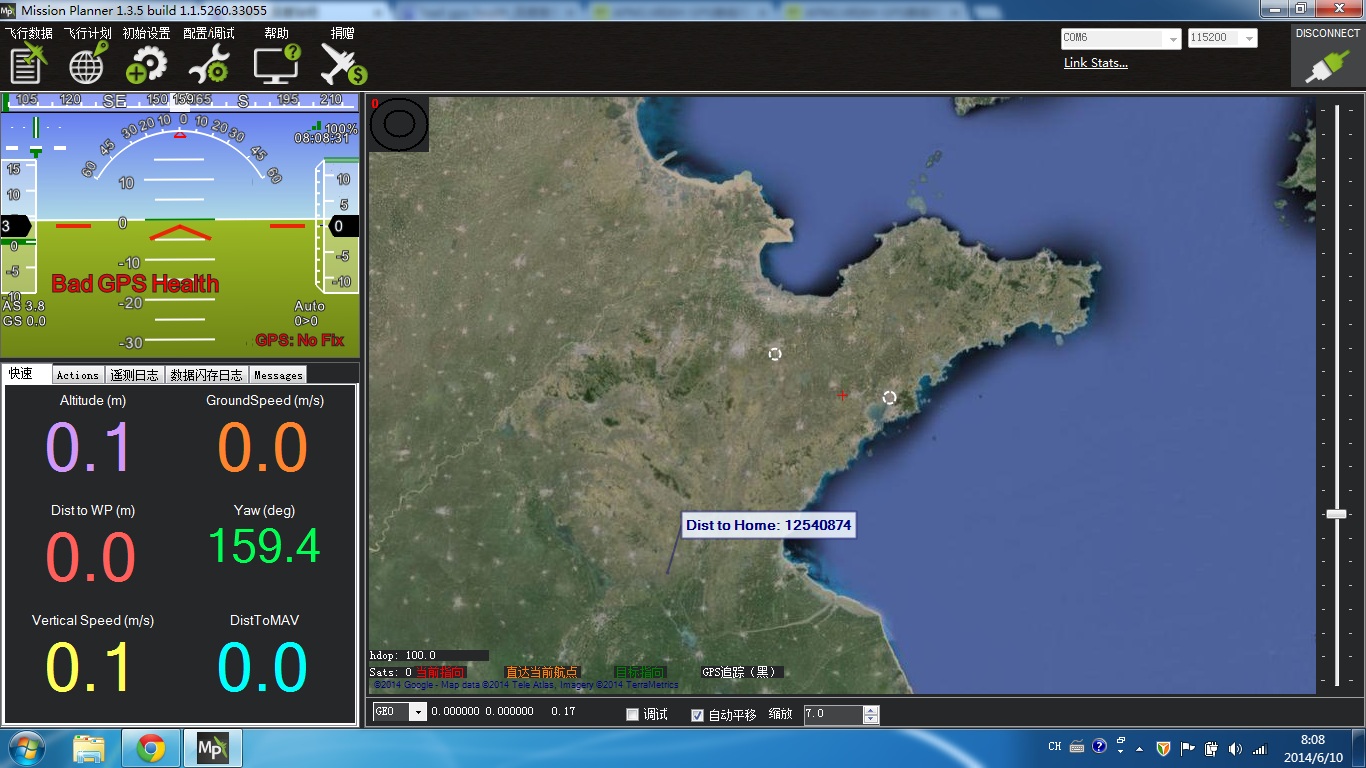Open the Link Stats... link
Screen dimensions: 1366x768
[1095, 63]
